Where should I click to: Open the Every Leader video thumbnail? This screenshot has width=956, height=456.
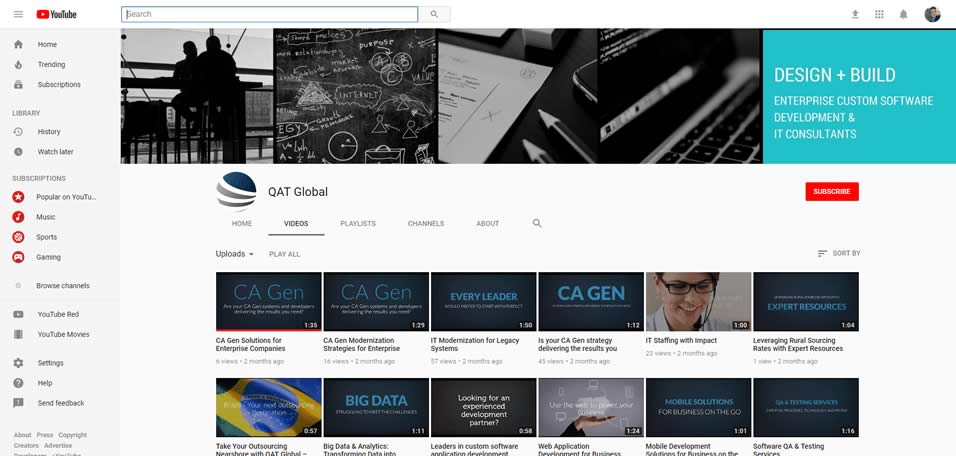pos(483,302)
